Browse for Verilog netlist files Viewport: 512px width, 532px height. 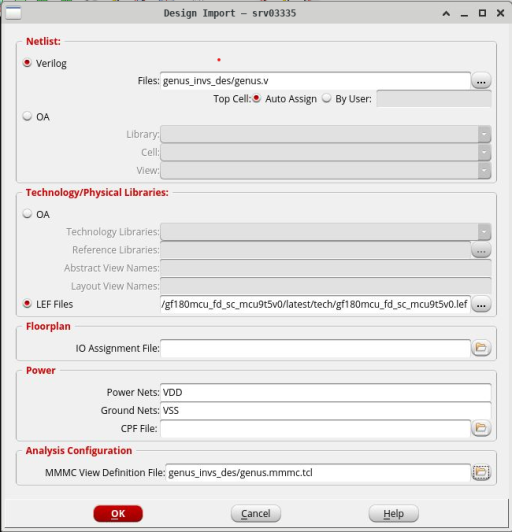pos(481,81)
